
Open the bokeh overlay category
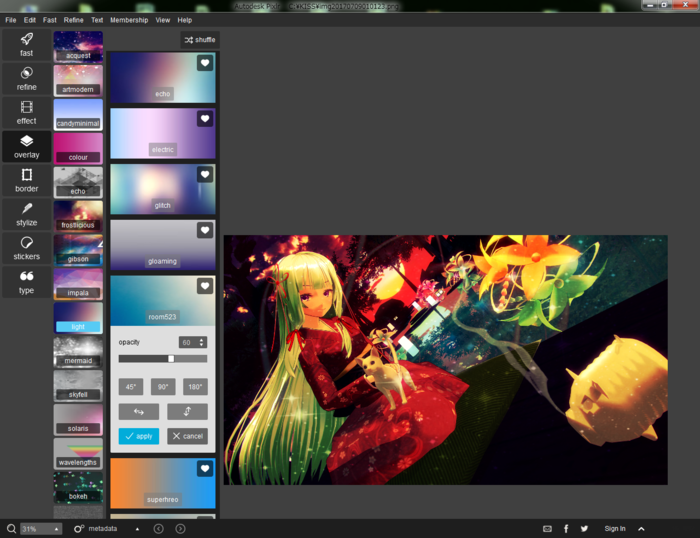point(78,488)
